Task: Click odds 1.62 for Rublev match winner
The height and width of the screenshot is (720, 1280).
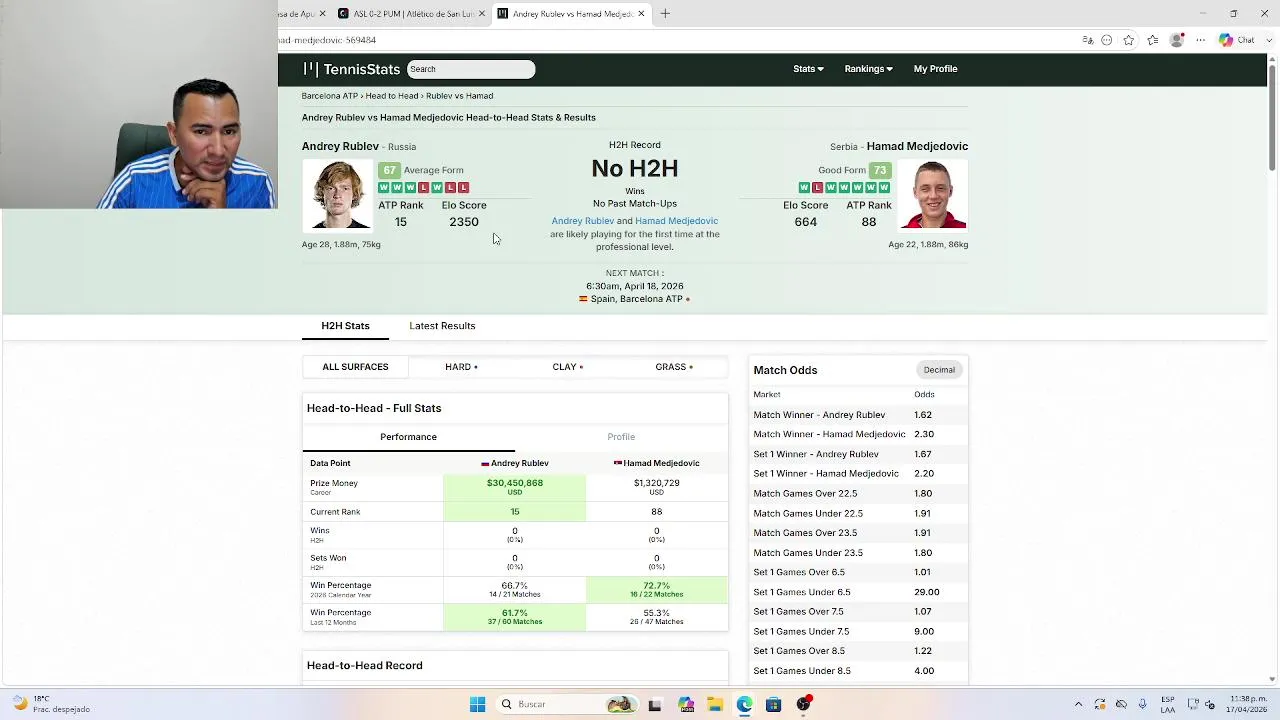Action: [x=923, y=415]
